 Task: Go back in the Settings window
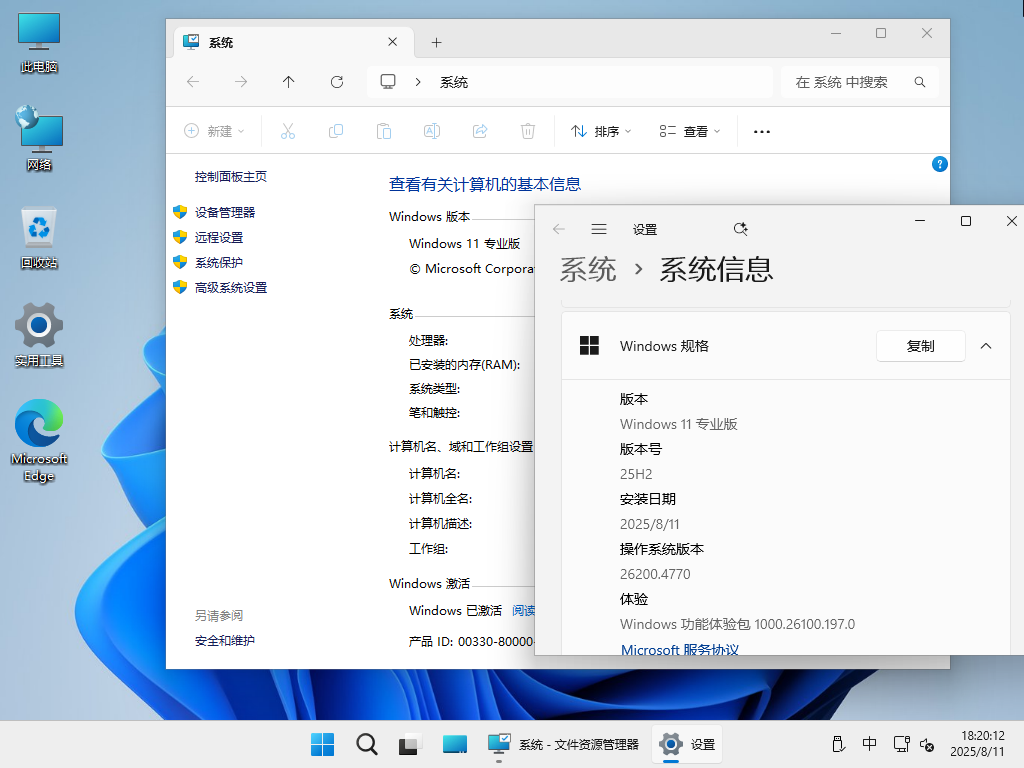pyautogui.click(x=558, y=229)
